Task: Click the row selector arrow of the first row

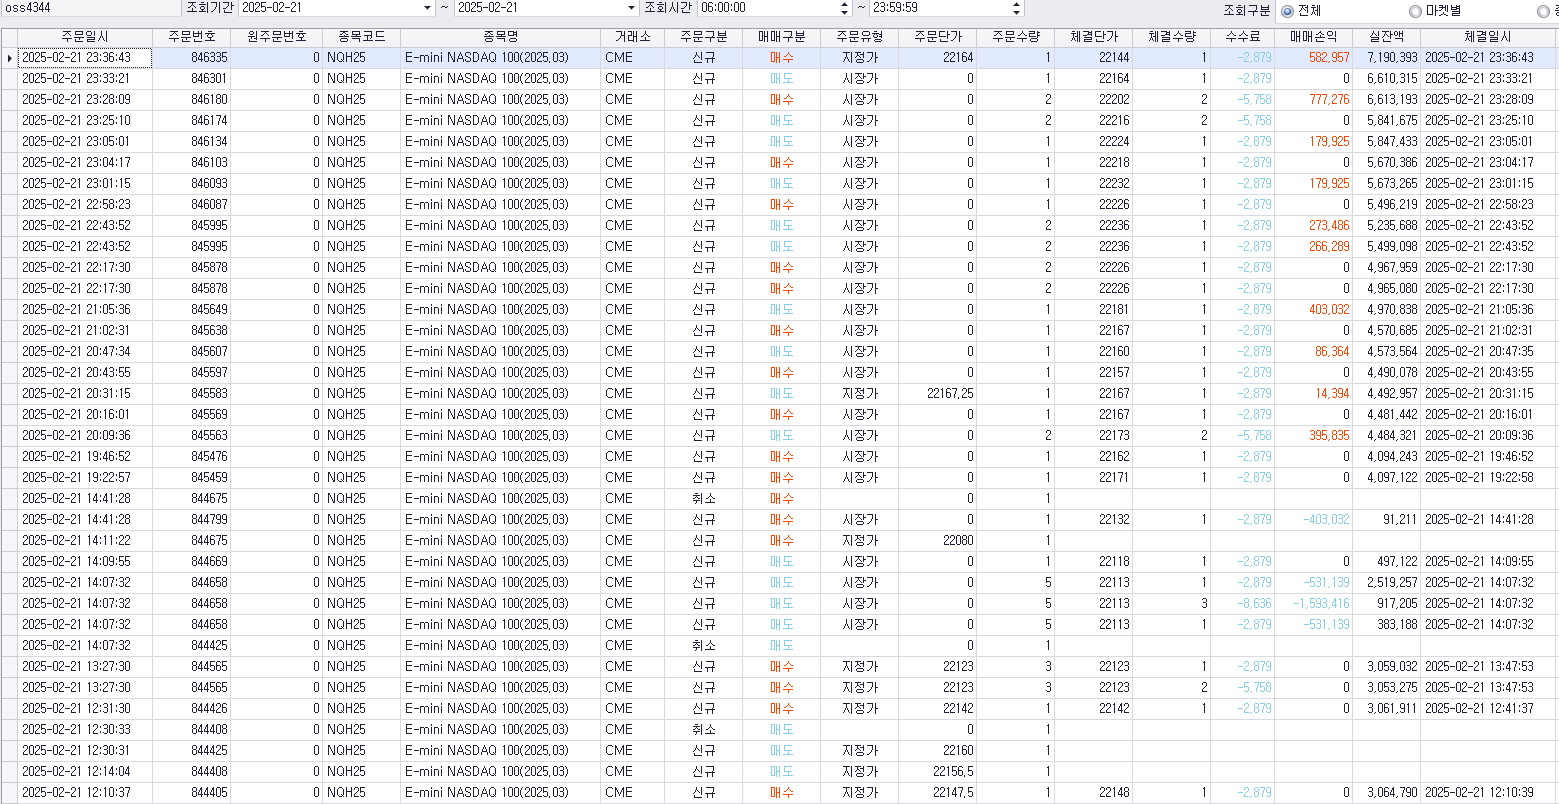Action: click(x=9, y=57)
